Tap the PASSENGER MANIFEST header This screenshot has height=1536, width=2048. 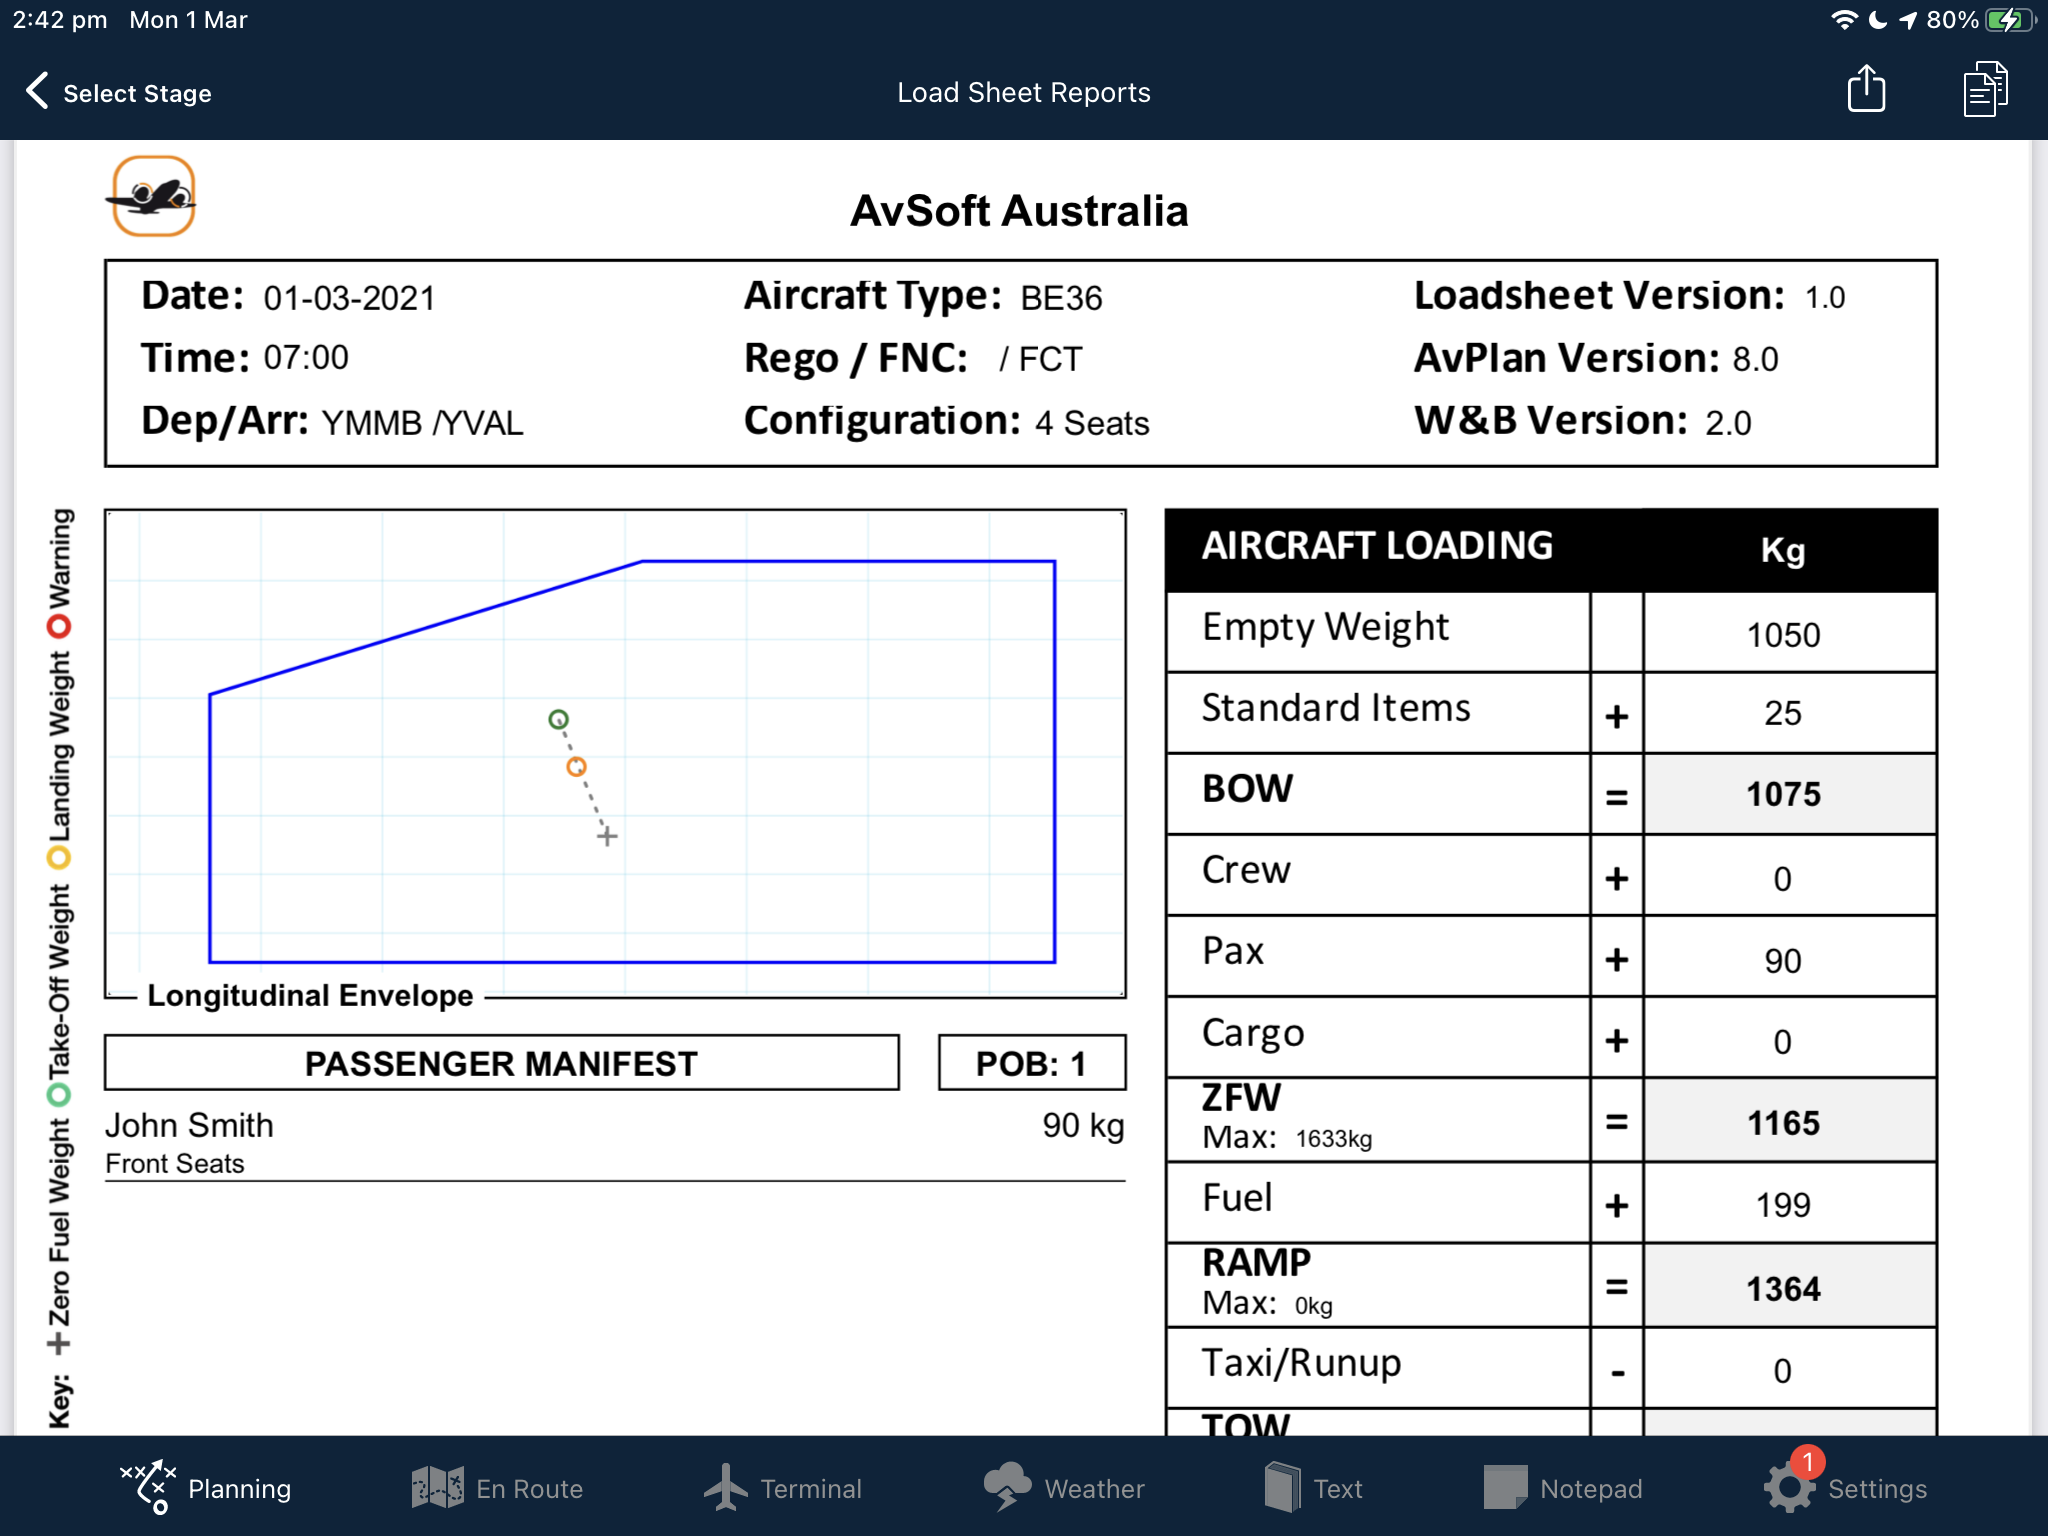tap(502, 1063)
